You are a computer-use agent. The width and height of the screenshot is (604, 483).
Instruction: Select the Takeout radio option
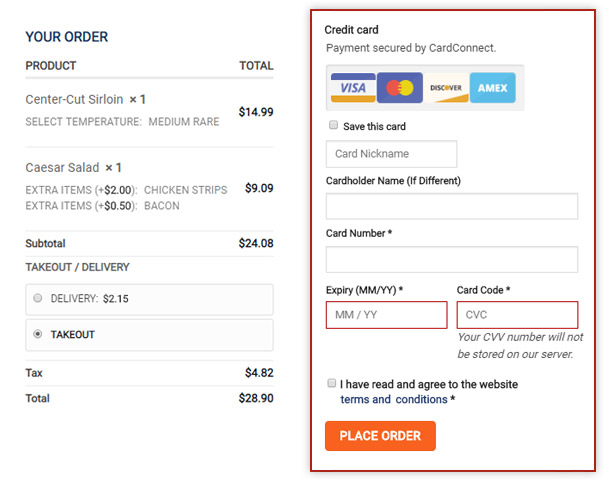(38, 334)
